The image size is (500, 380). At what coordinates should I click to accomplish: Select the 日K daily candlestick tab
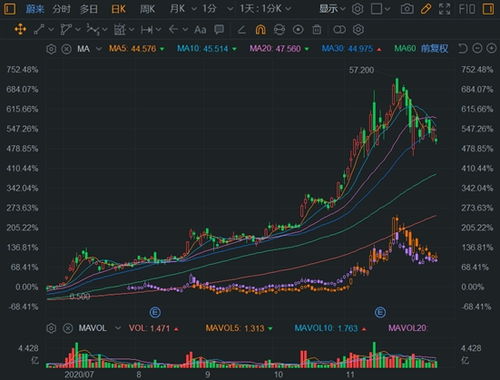(x=118, y=9)
